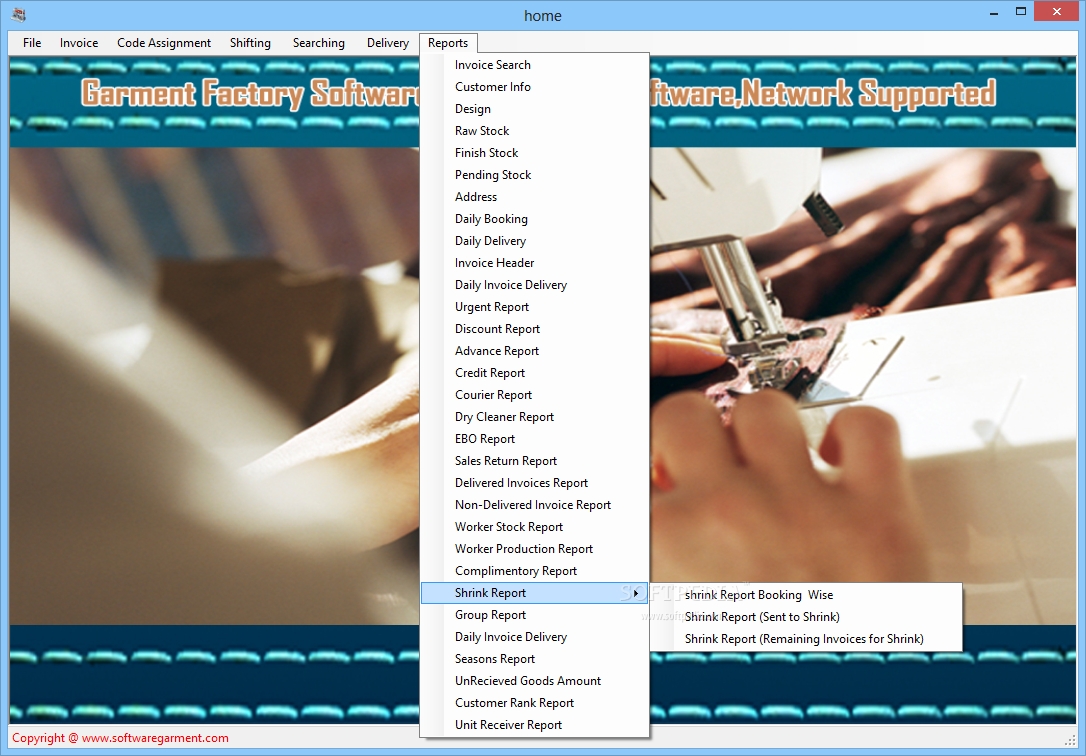
Task: Open Customer Rank Report
Action: (x=535, y=703)
